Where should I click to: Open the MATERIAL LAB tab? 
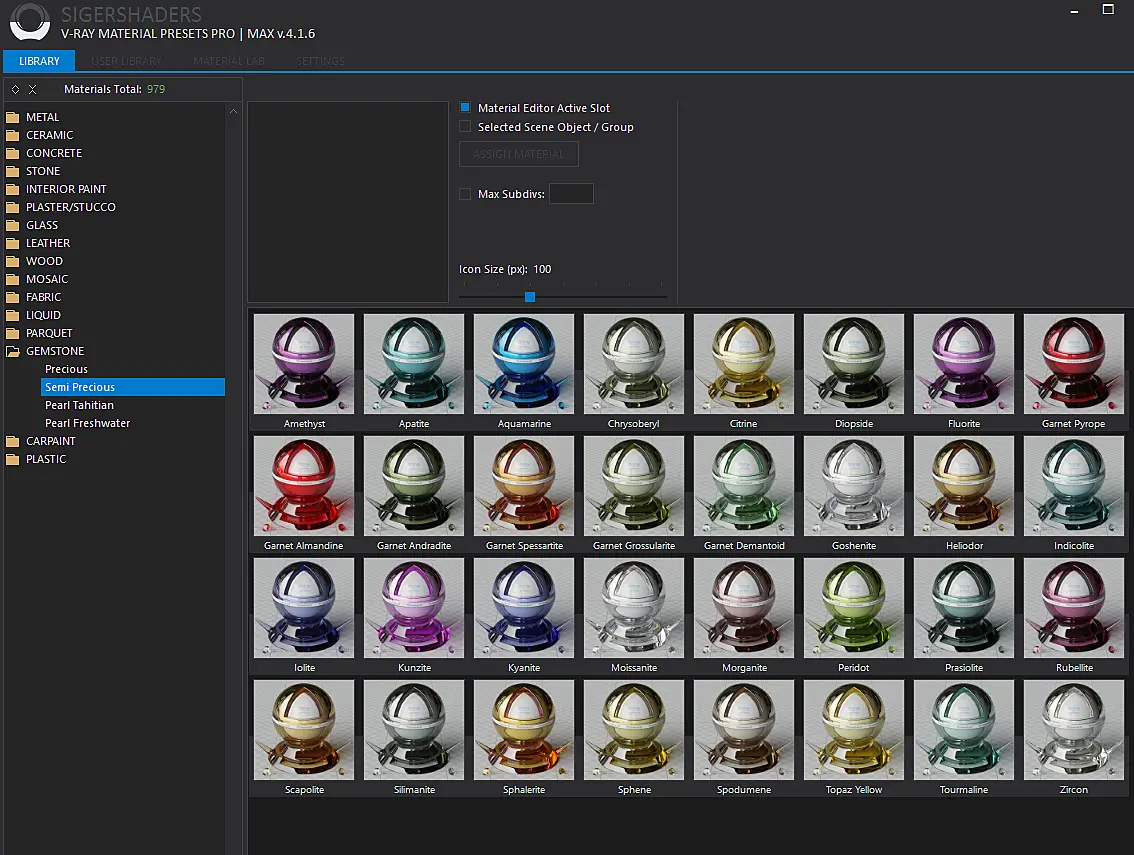coord(229,61)
